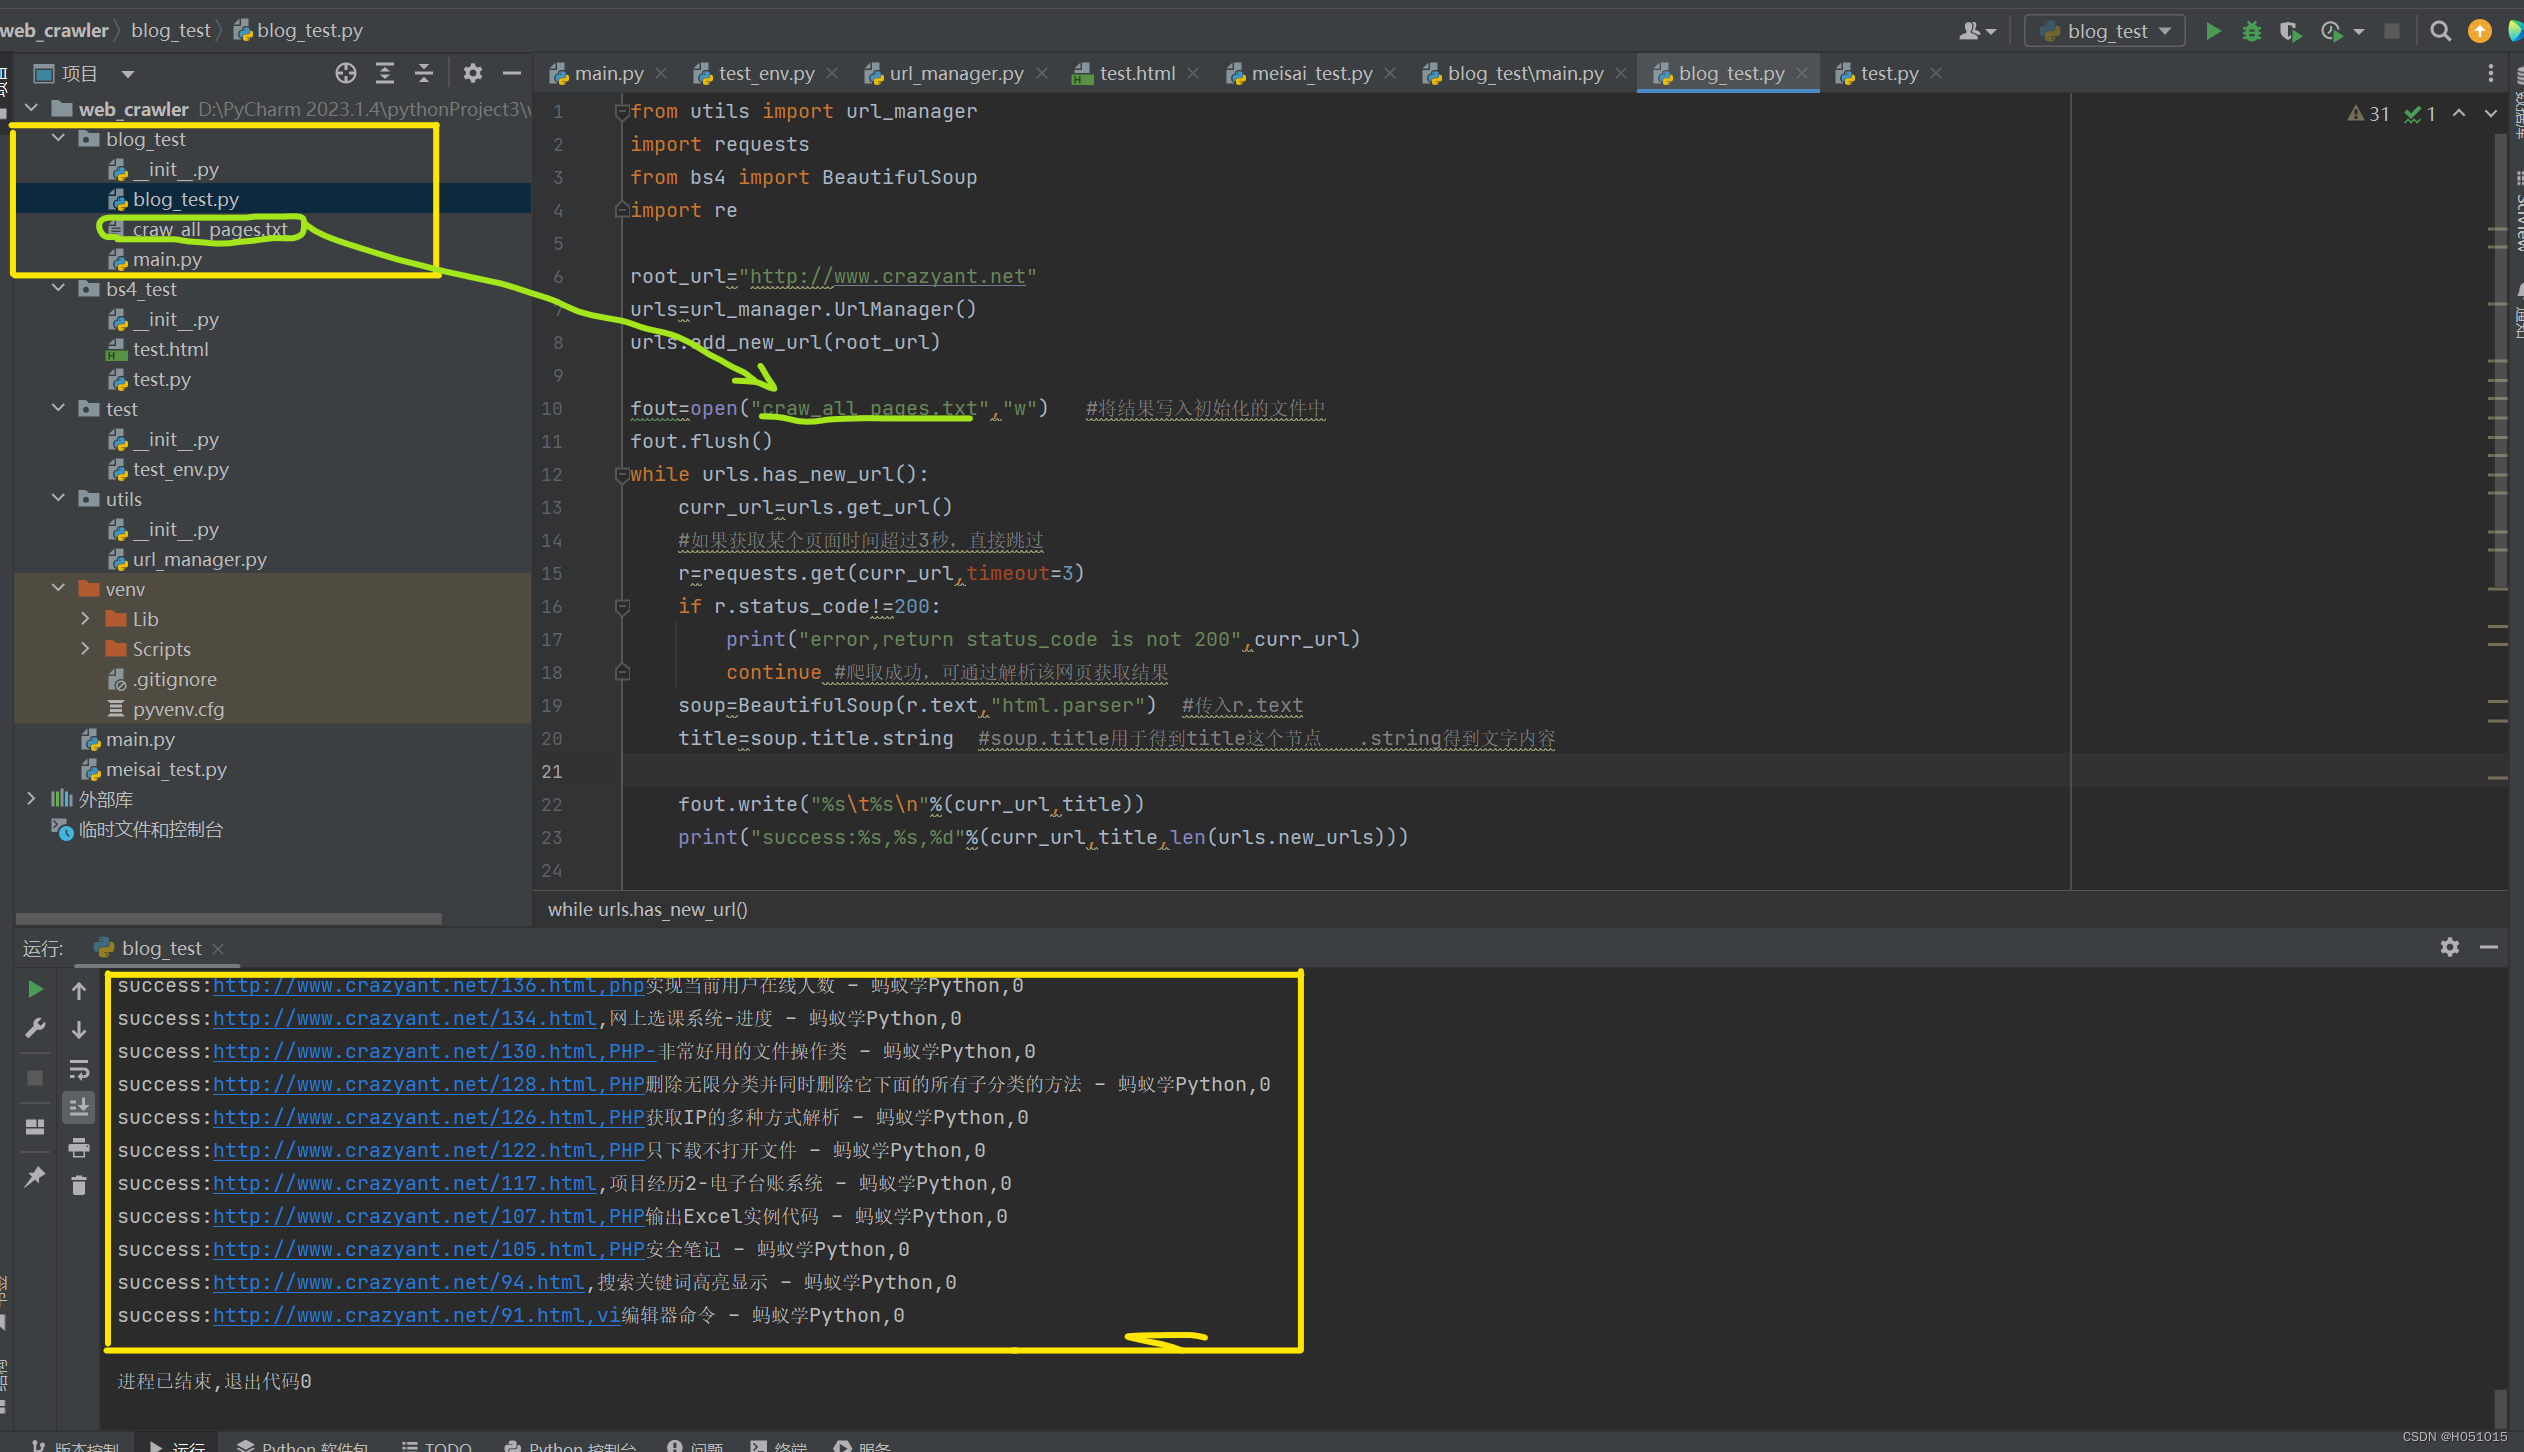Click the trash clear-output icon in run panel
Screen dimensions: 2524x1452
pos(79,1185)
